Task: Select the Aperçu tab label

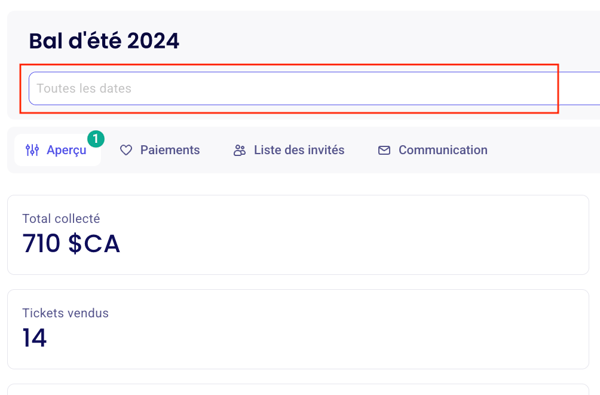Action: [67, 150]
